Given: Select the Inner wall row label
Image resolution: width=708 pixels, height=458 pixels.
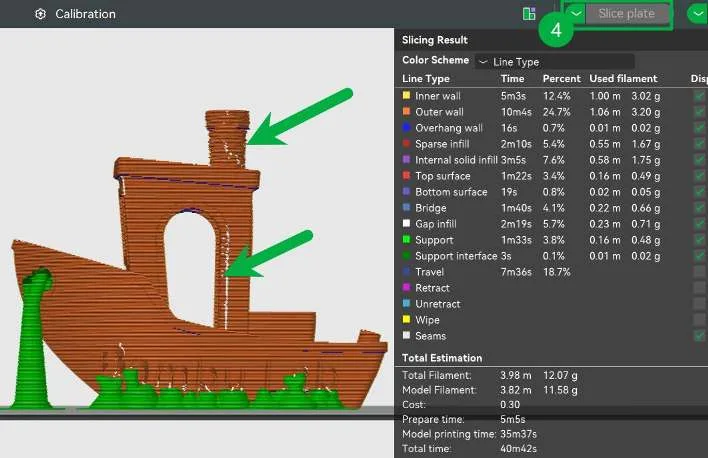Looking at the screenshot, I should pyautogui.click(x=438, y=96).
